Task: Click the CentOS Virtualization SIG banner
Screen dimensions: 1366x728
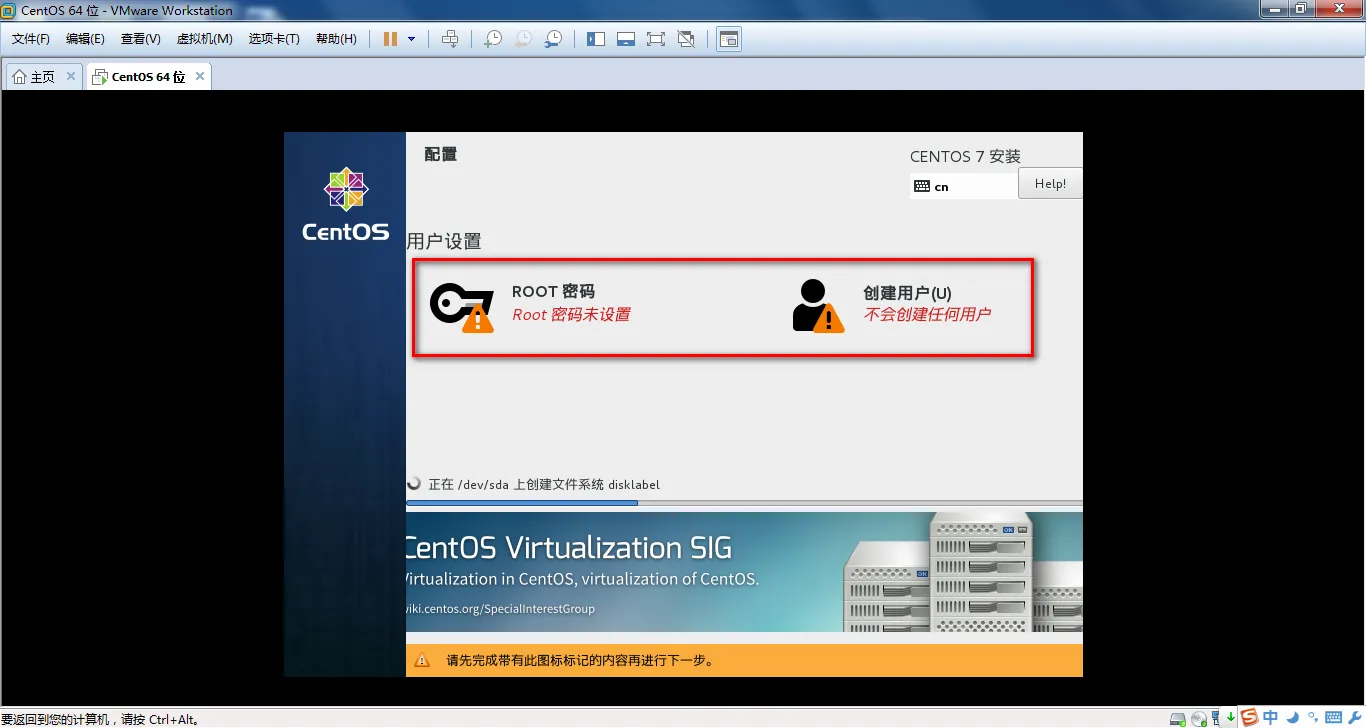Action: [x=744, y=572]
